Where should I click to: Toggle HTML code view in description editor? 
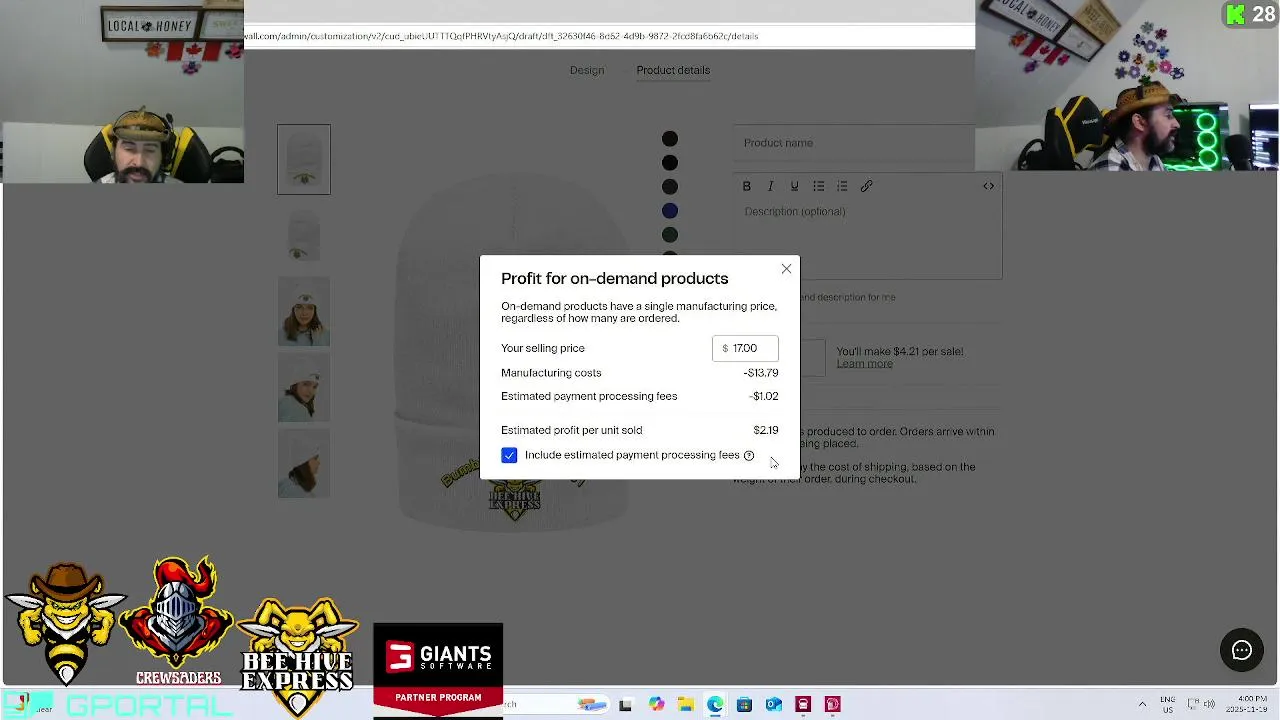[988, 186]
